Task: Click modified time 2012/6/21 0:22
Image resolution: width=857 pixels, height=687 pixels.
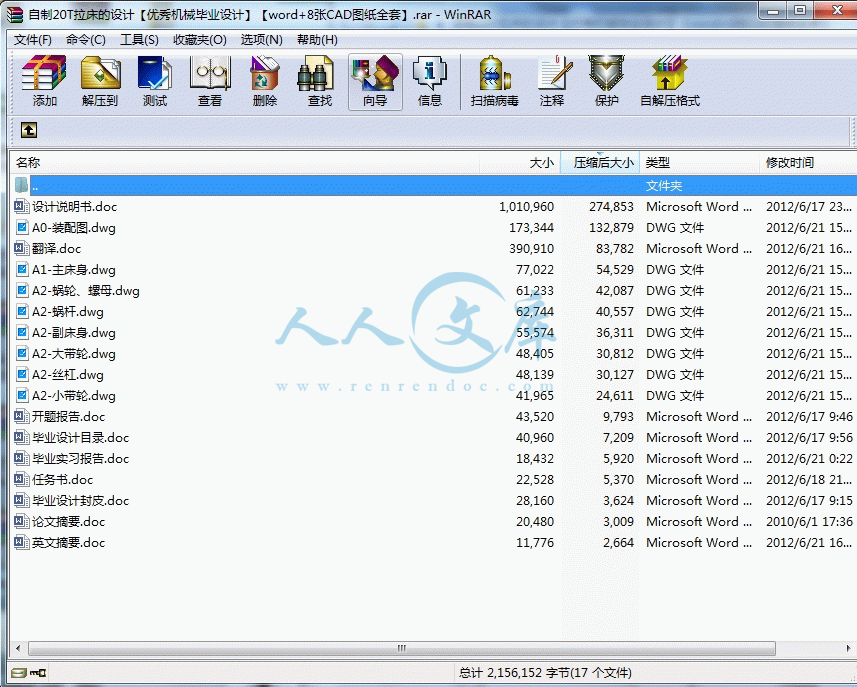Action: pos(809,459)
